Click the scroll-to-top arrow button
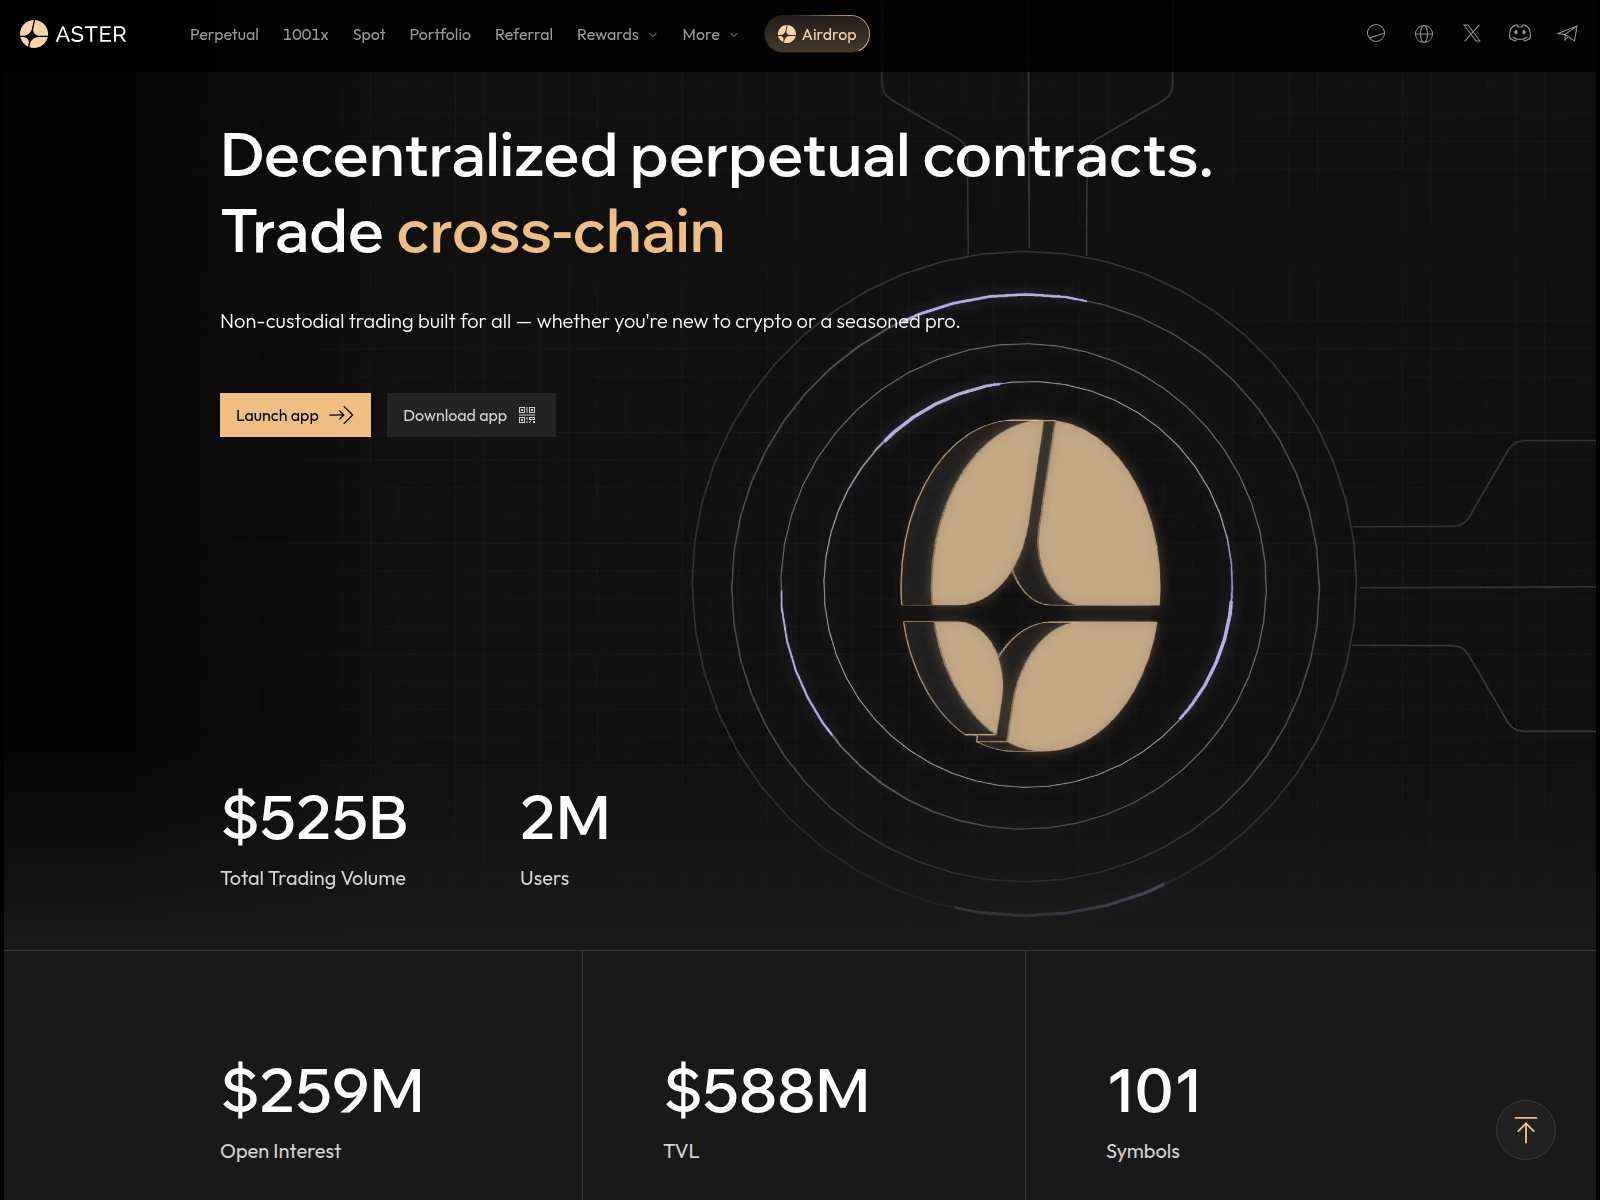 (1525, 1130)
